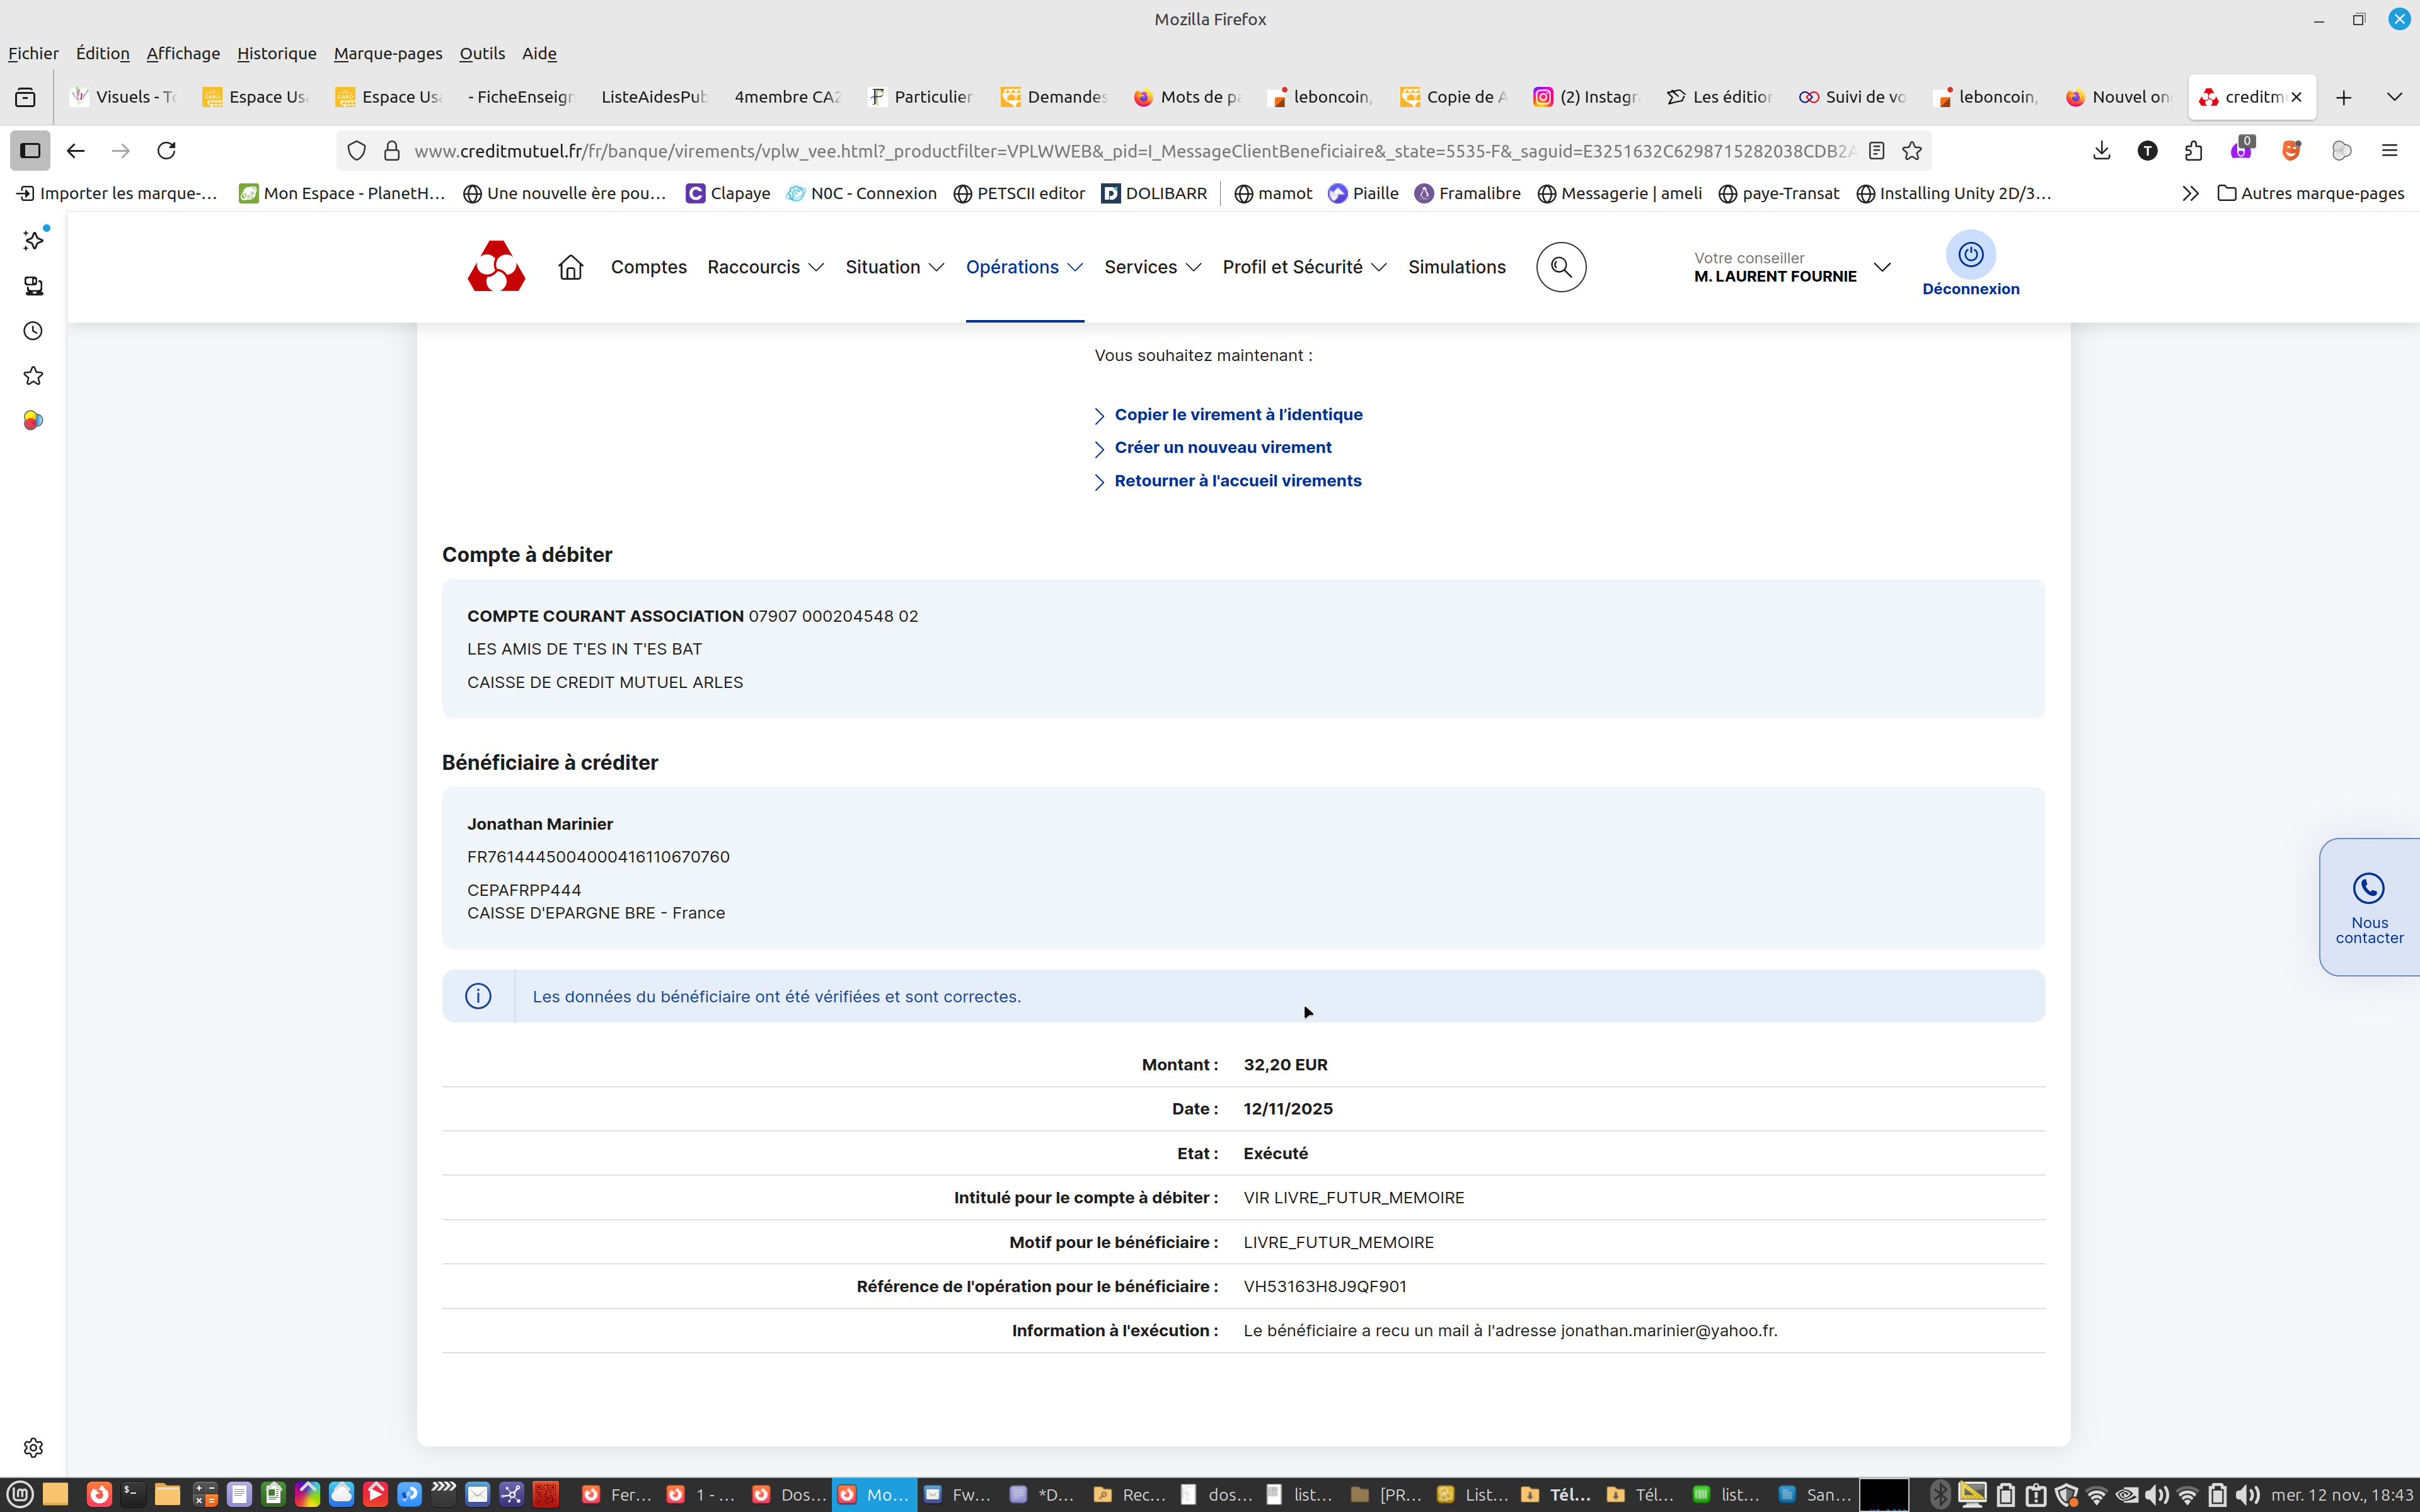Click Copier le virement à l'identique
The image size is (2420, 1512).
(x=1238, y=414)
